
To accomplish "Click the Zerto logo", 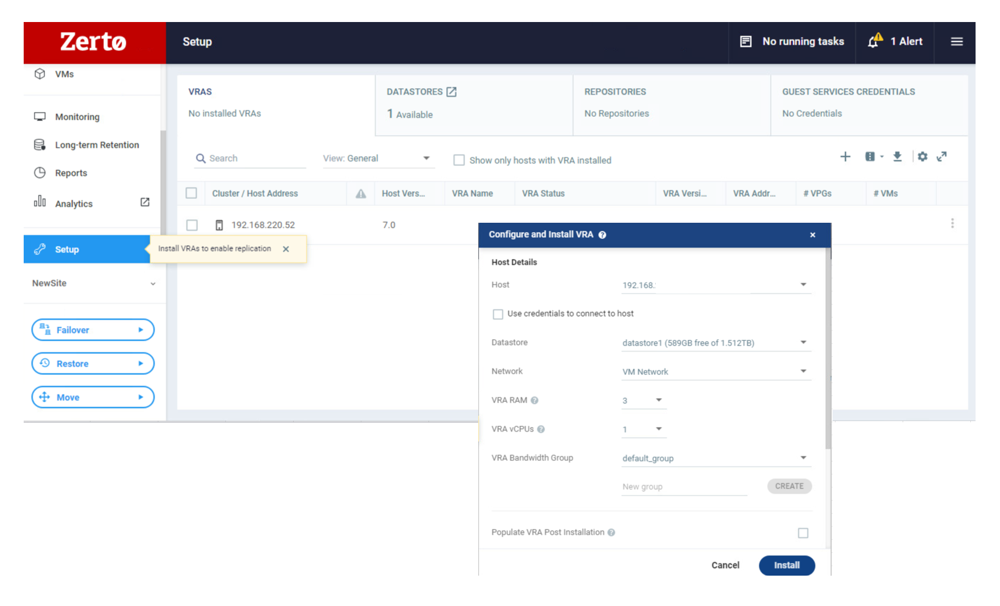I will click(93, 42).
